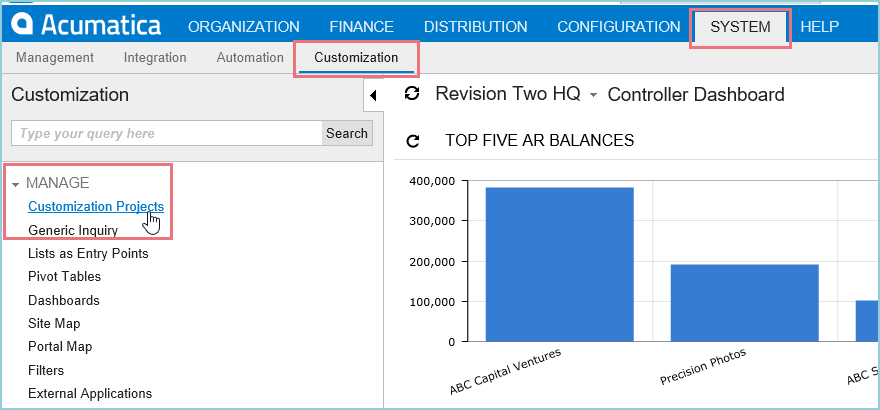Click the Precision Photos axis label

pyautogui.click(x=703, y=367)
